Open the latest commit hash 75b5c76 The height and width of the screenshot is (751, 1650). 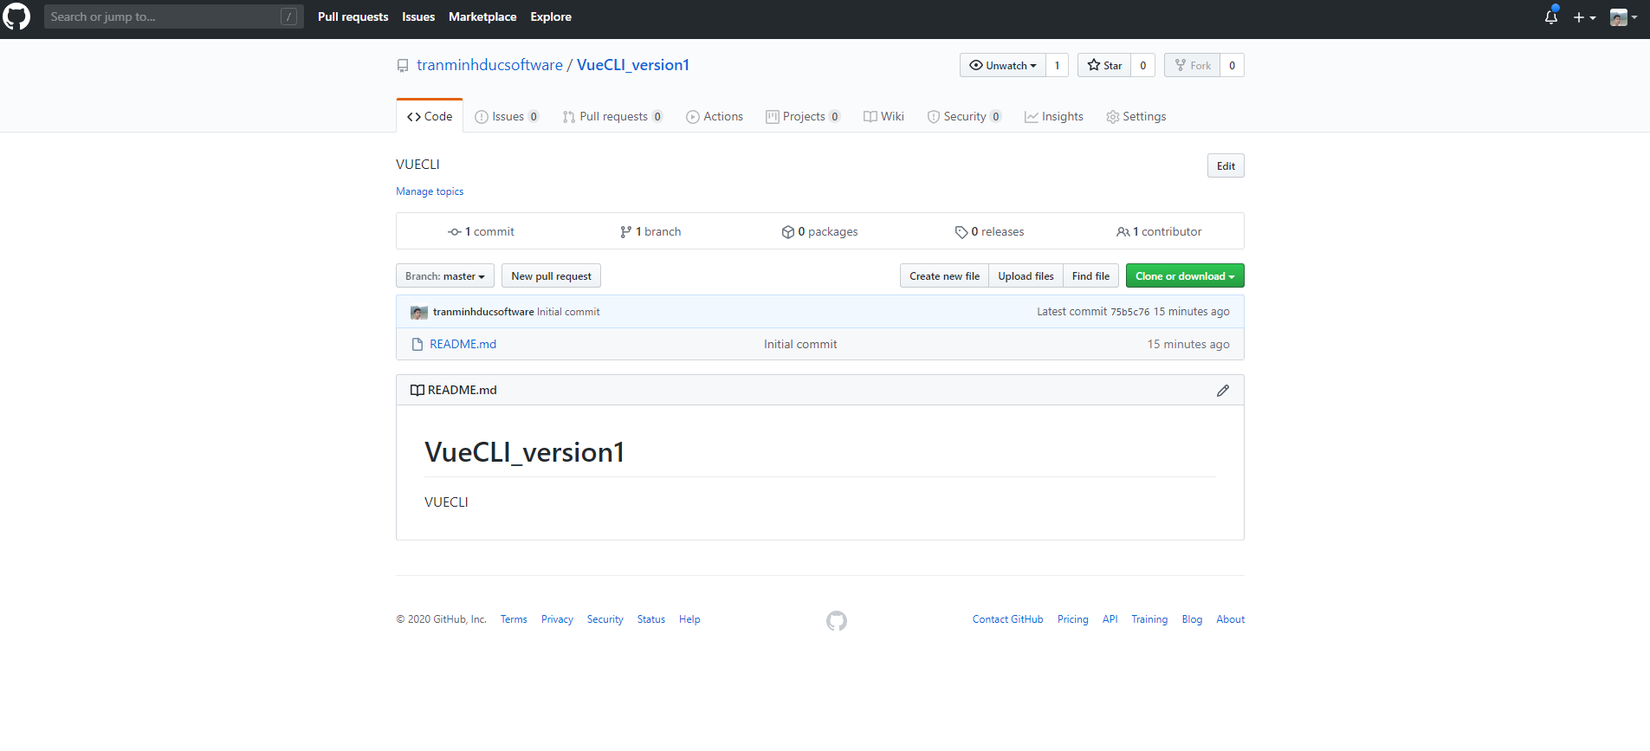[x=1130, y=312]
